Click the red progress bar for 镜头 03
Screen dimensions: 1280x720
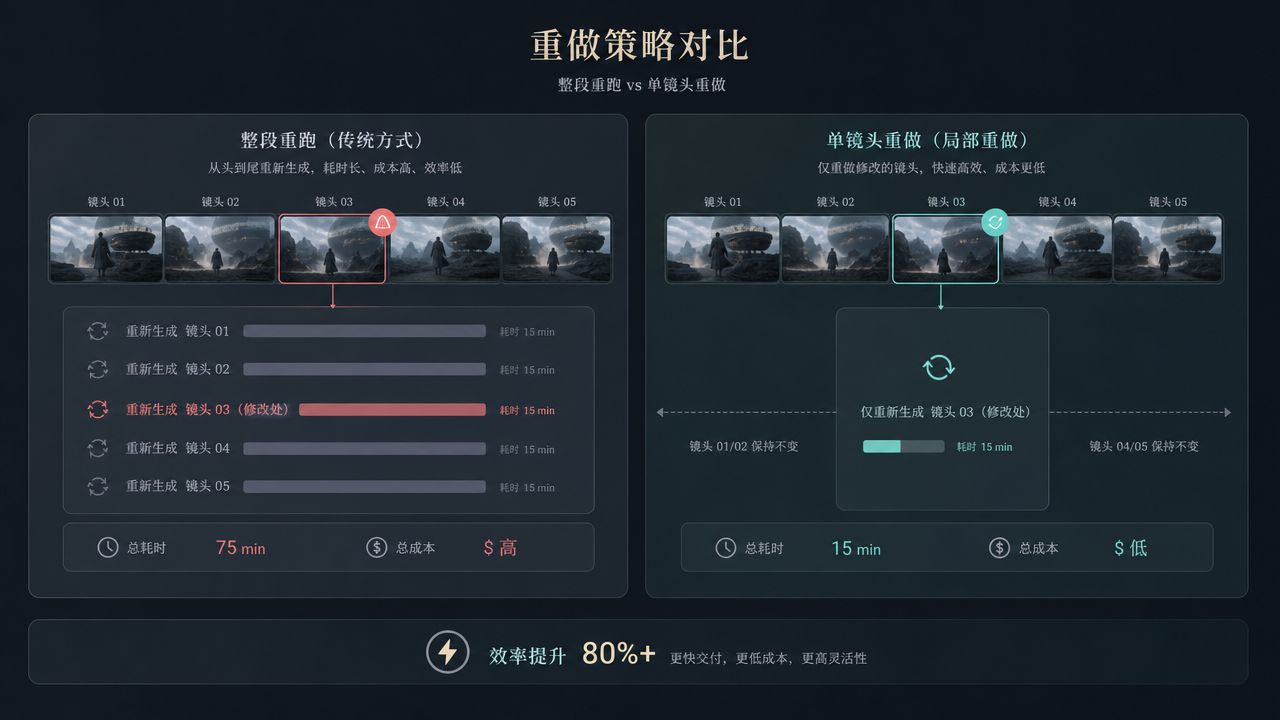coord(392,410)
